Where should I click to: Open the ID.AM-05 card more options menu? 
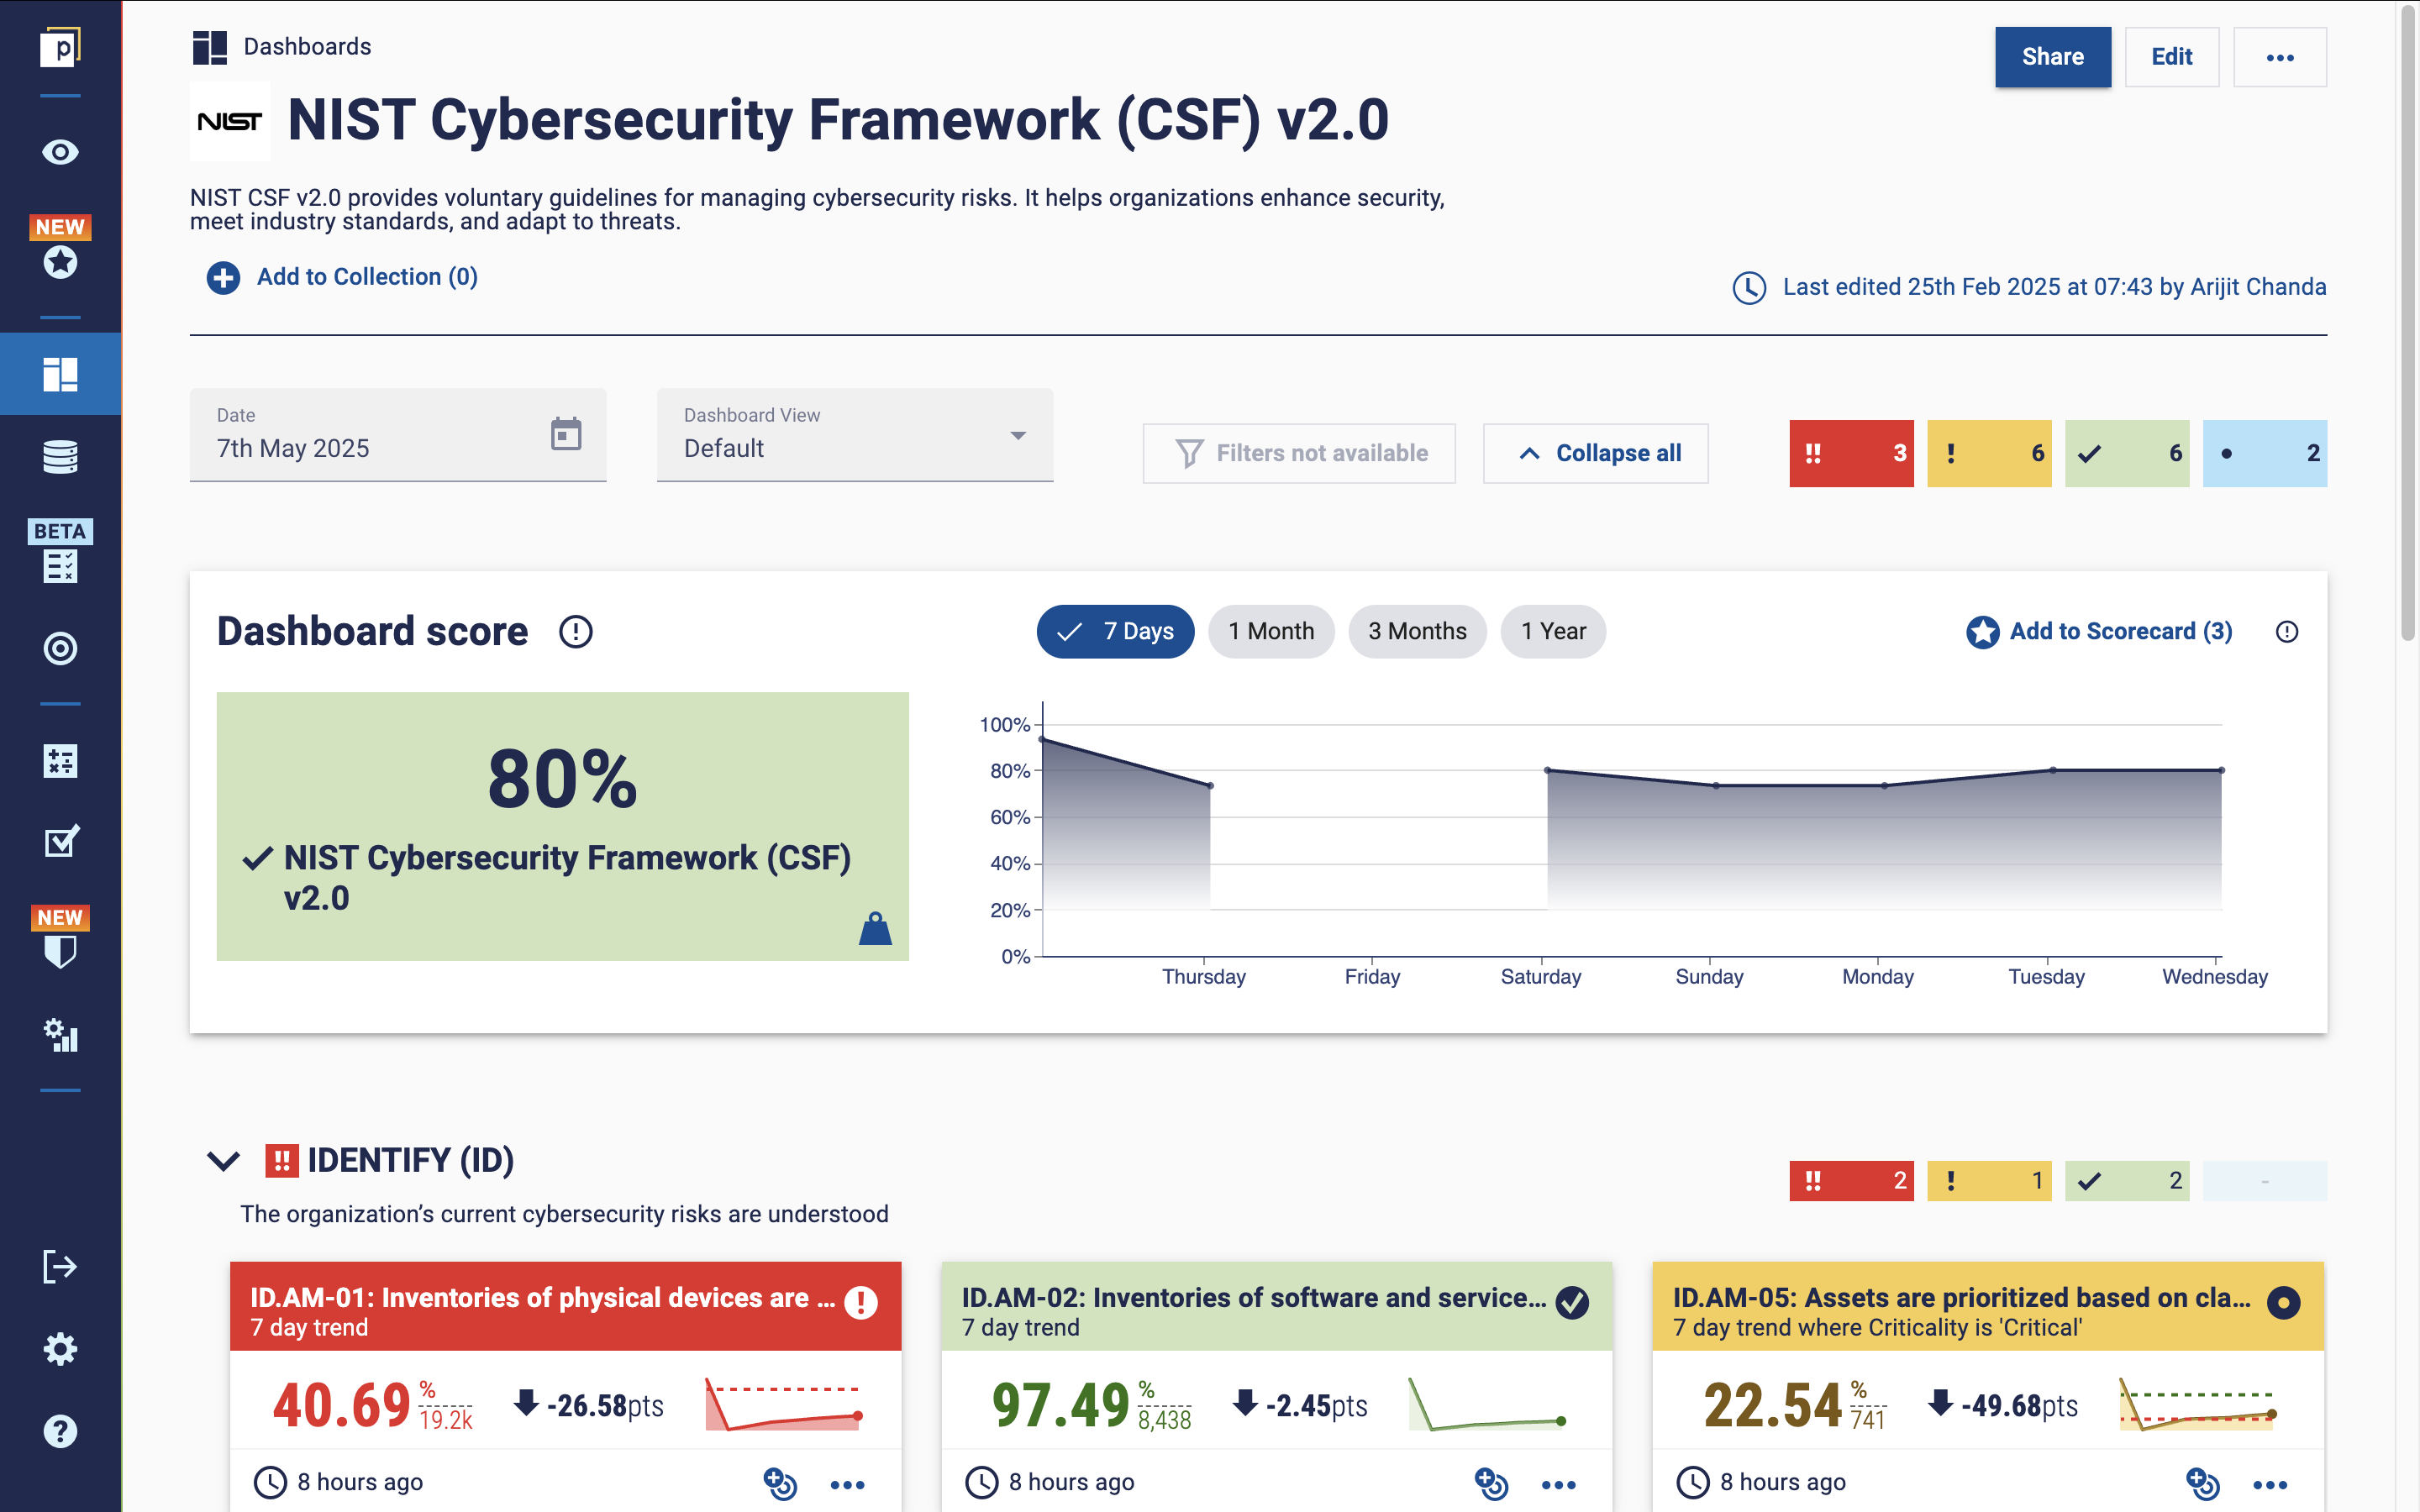pyautogui.click(x=2270, y=1485)
